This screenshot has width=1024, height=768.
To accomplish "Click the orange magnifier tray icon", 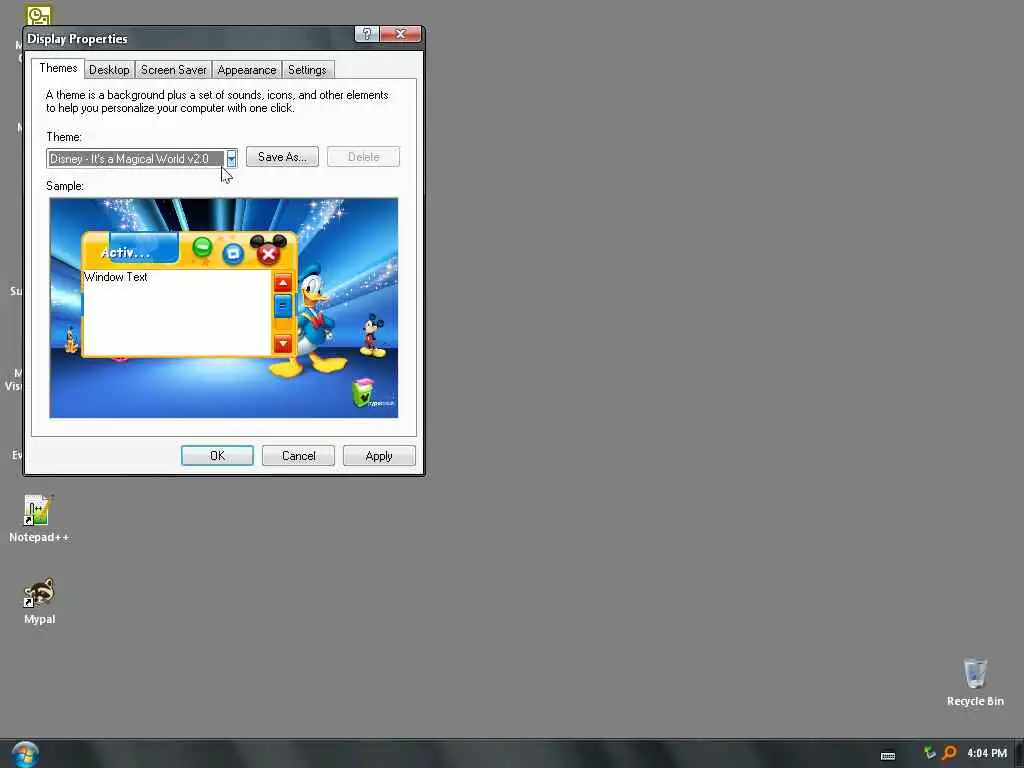I will pyautogui.click(x=949, y=753).
